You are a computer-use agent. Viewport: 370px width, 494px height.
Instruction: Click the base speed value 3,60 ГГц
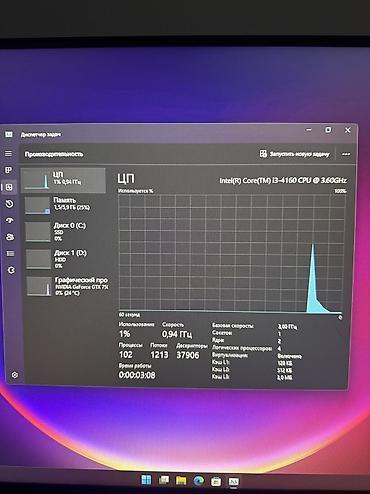[287, 327]
